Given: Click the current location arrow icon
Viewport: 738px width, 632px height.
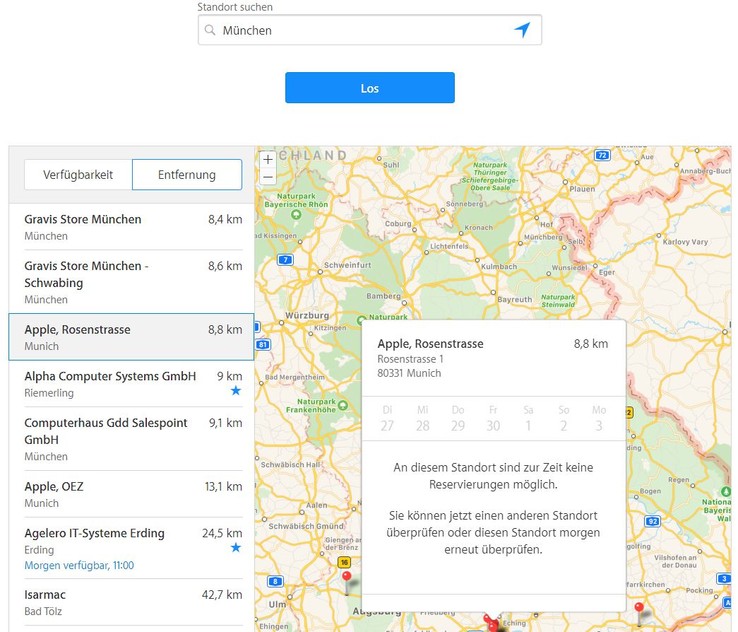Looking at the screenshot, I should (x=522, y=30).
